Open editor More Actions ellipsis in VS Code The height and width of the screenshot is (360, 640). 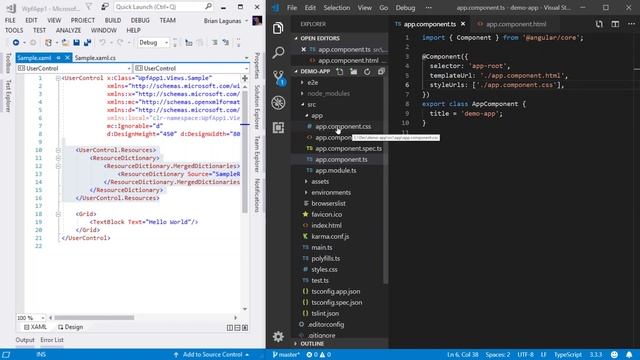[x=631, y=24]
